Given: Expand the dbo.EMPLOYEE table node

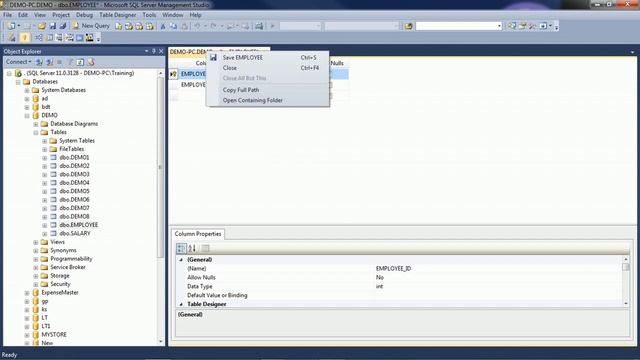Looking at the screenshot, I should point(44,225).
